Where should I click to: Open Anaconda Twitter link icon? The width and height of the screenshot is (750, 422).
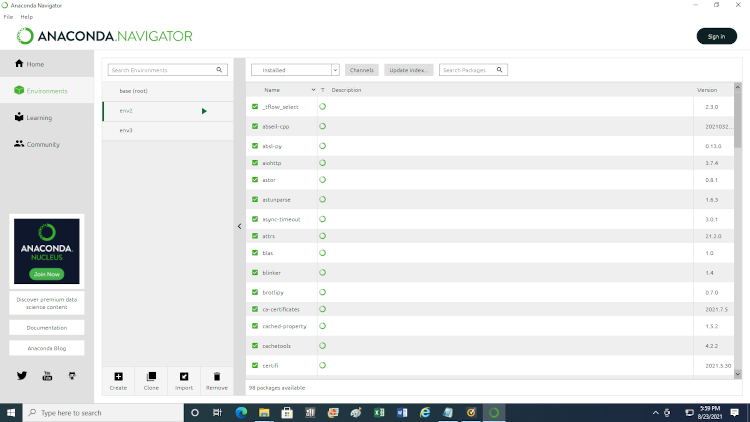point(22,376)
